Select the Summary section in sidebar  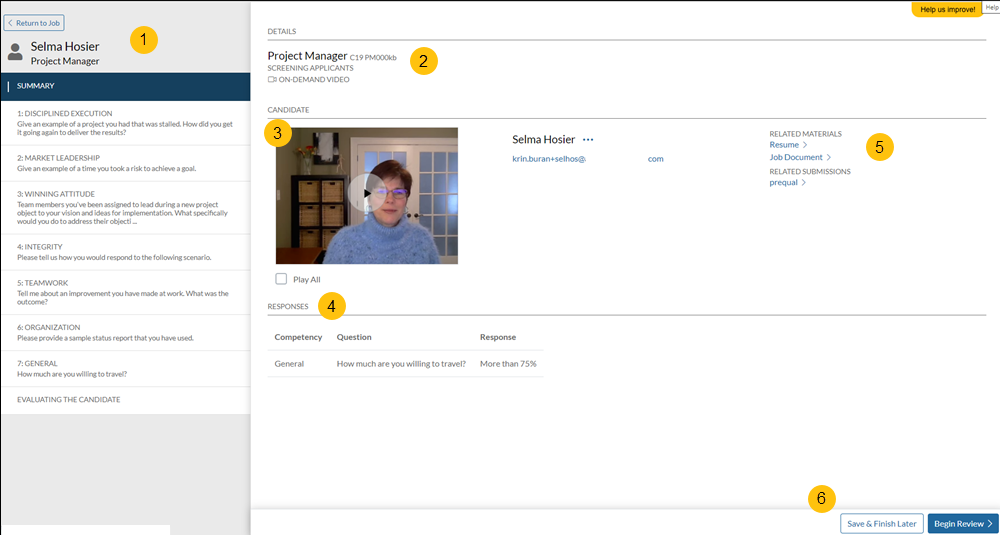(x=36, y=86)
